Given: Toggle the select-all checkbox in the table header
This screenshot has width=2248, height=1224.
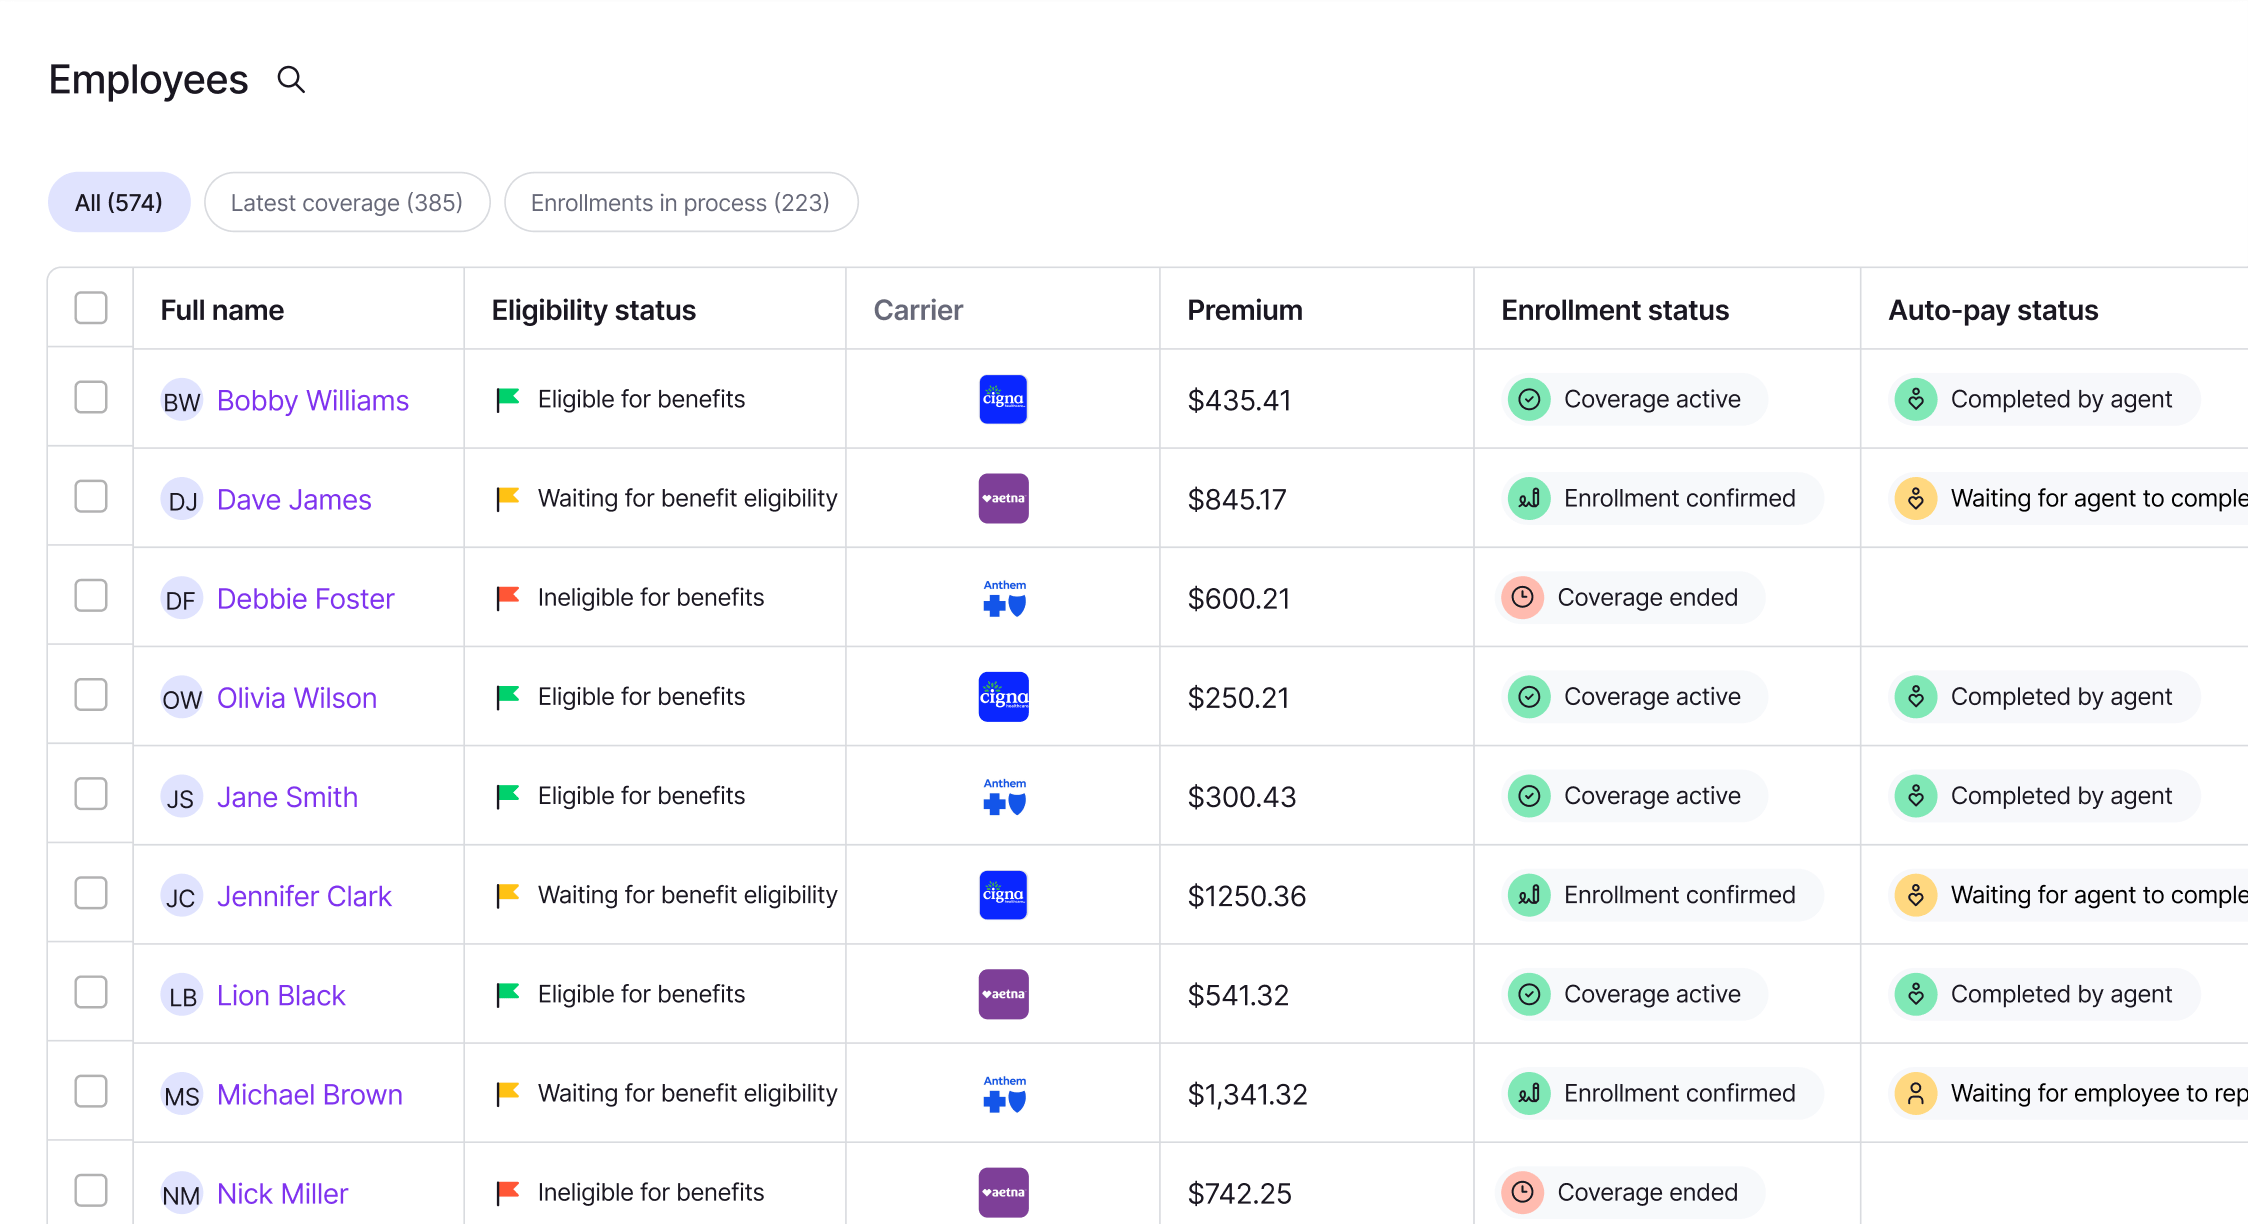Looking at the screenshot, I should (x=89, y=308).
